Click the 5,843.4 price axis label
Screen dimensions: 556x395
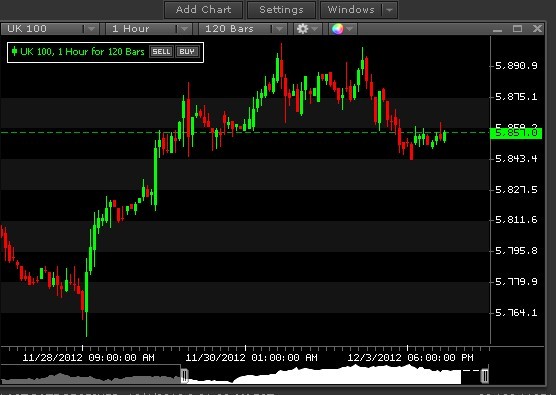pyautogui.click(x=516, y=159)
